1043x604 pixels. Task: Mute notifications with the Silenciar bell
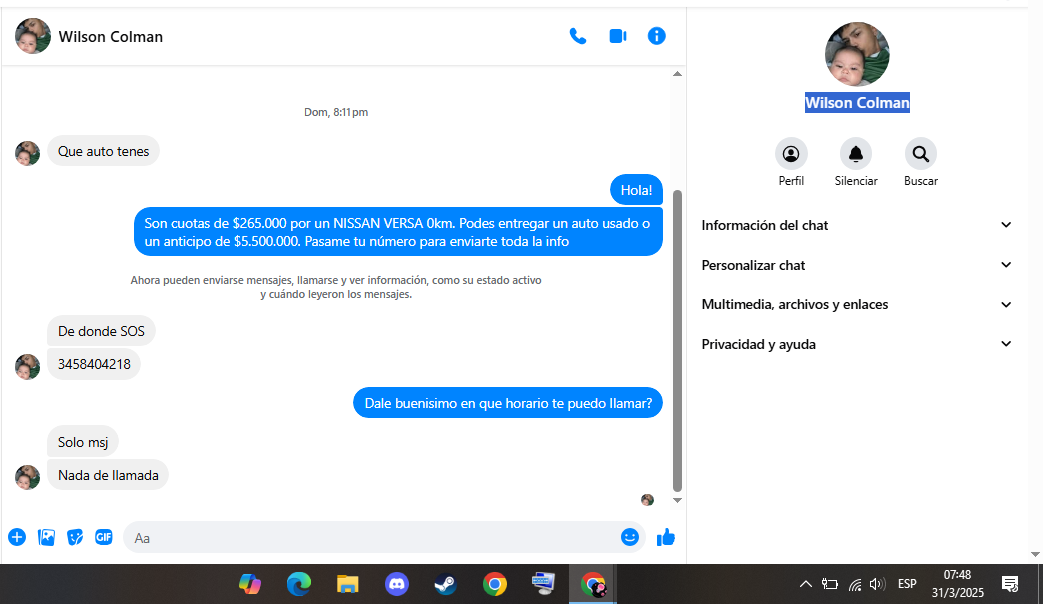(855, 154)
